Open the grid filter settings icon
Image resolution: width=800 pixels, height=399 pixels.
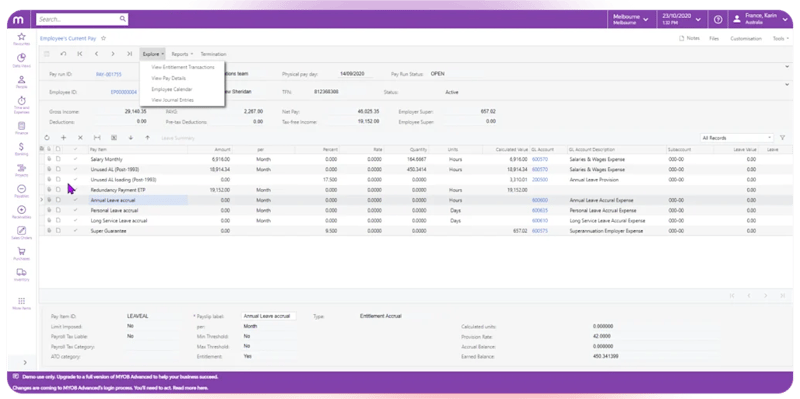[782, 138]
